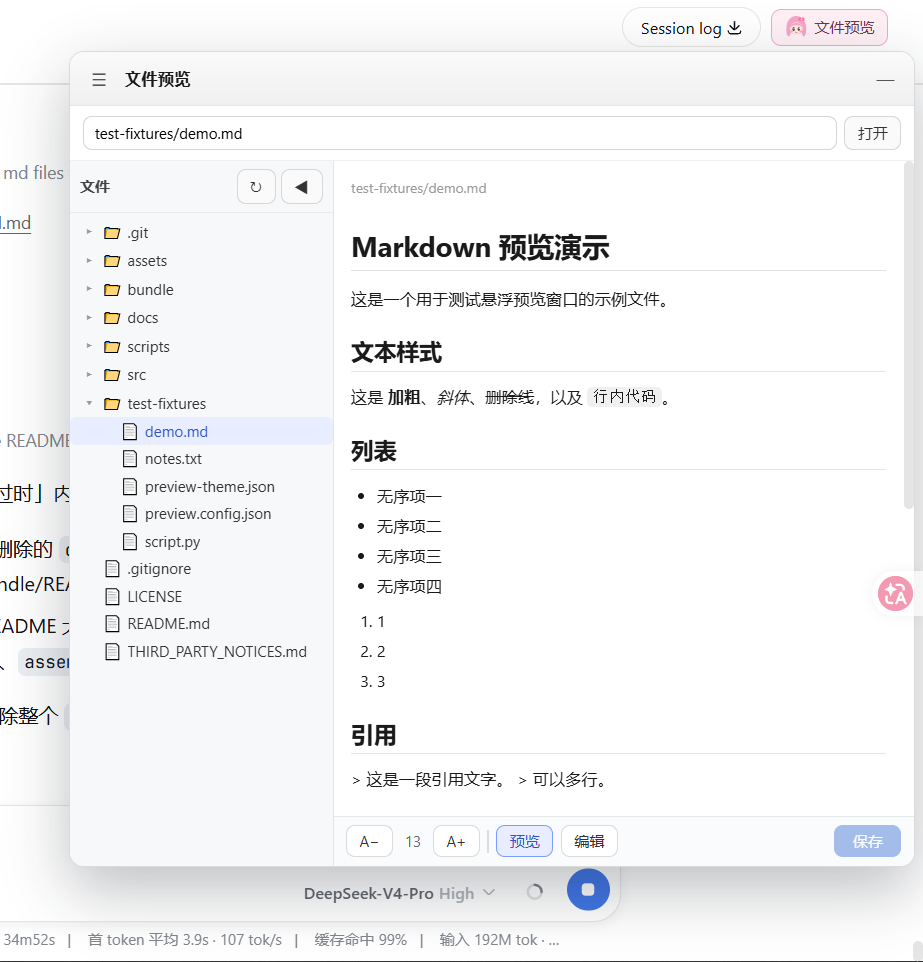The width and height of the screenshot is (923, 962).
Task: Decrease font size with A− button
Action: click(369, 841)
